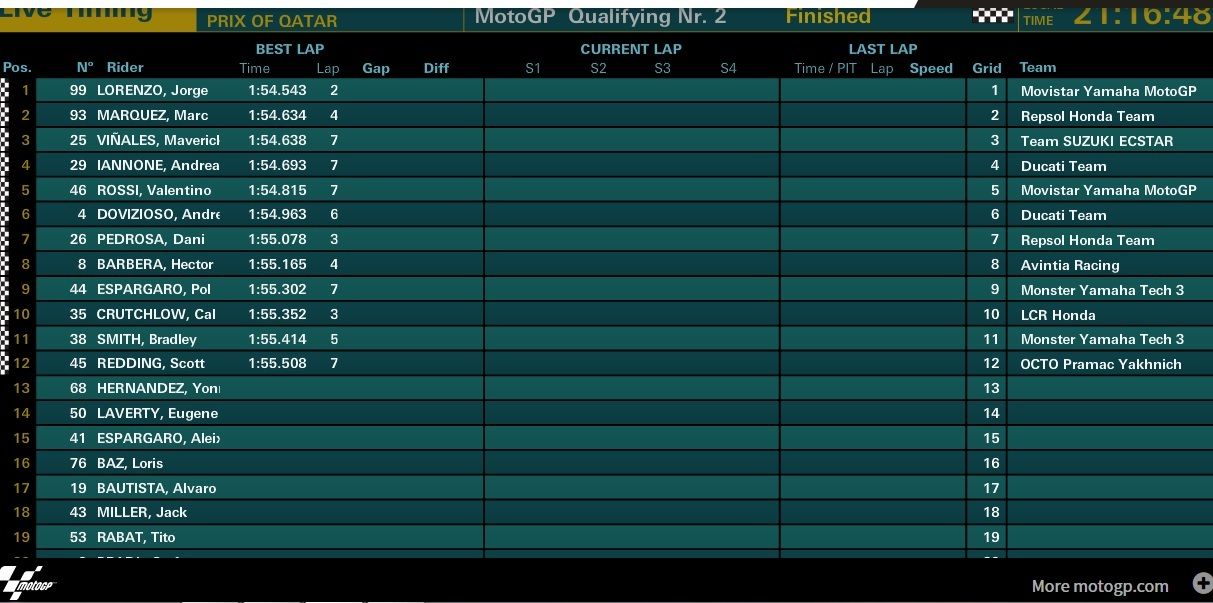Select rider ESPARGARO, Pol
Screen dimensions: 1213x603
click(153, 290)
